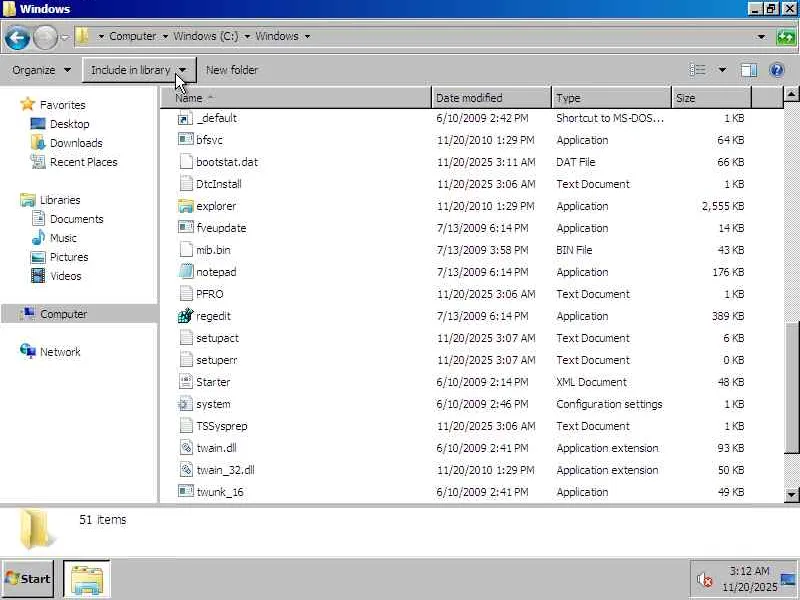The width and height of the screenshot is (800, 600).
Task: Click the Windows (C:) breadcrumb
Action: (206, 36)
